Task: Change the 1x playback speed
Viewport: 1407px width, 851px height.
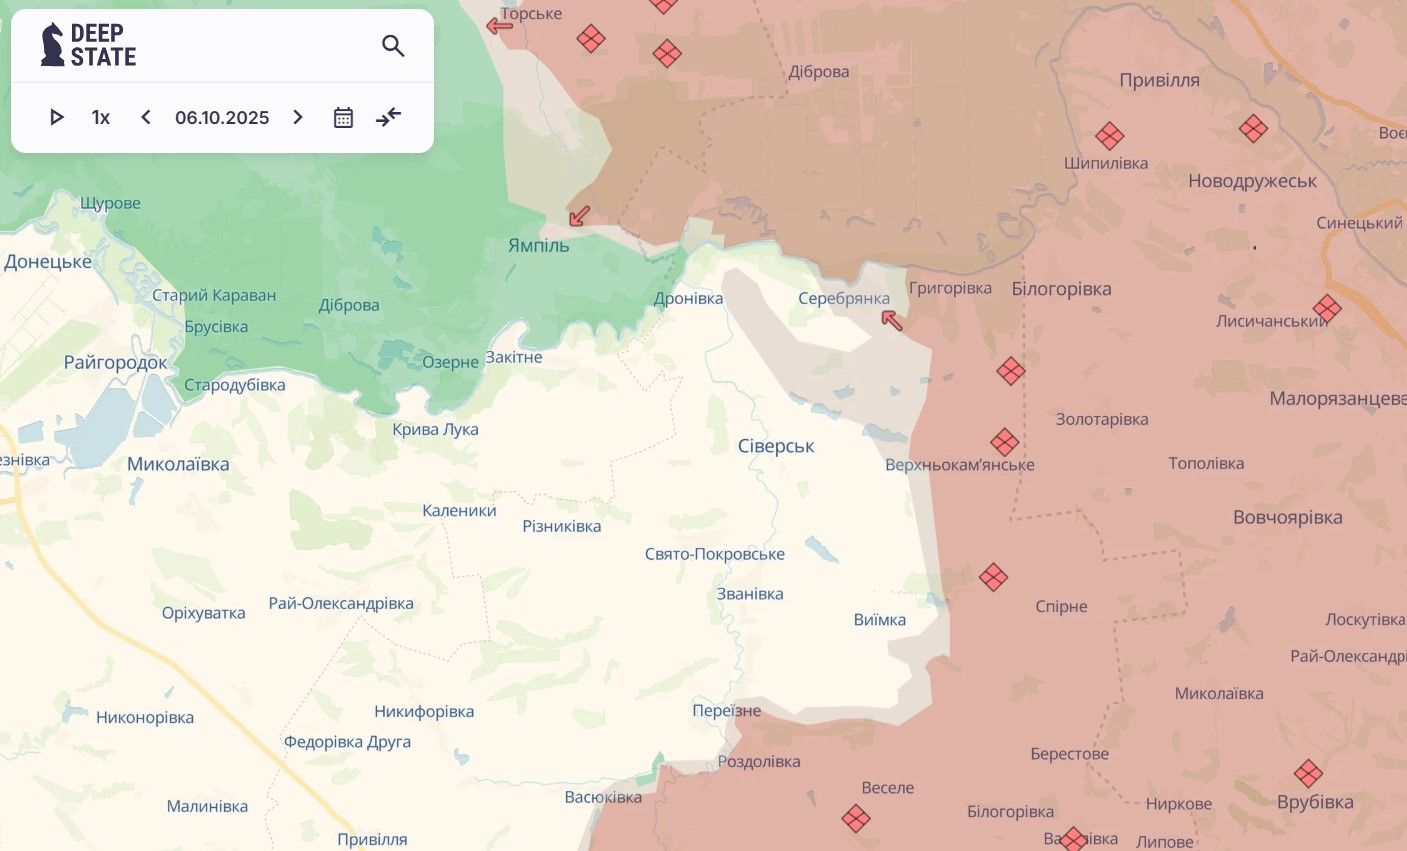Action: pos(101,118)
